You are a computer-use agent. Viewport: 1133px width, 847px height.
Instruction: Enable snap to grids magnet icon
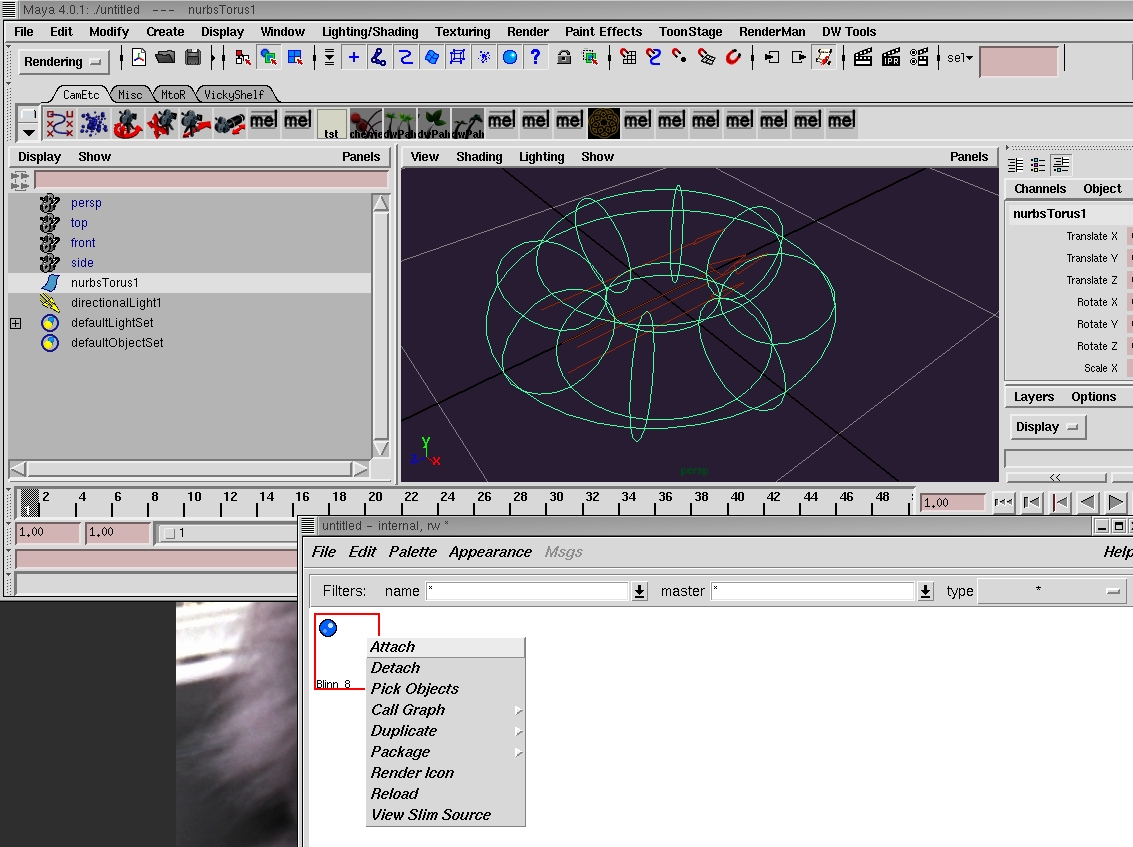[x=628, y=58]
